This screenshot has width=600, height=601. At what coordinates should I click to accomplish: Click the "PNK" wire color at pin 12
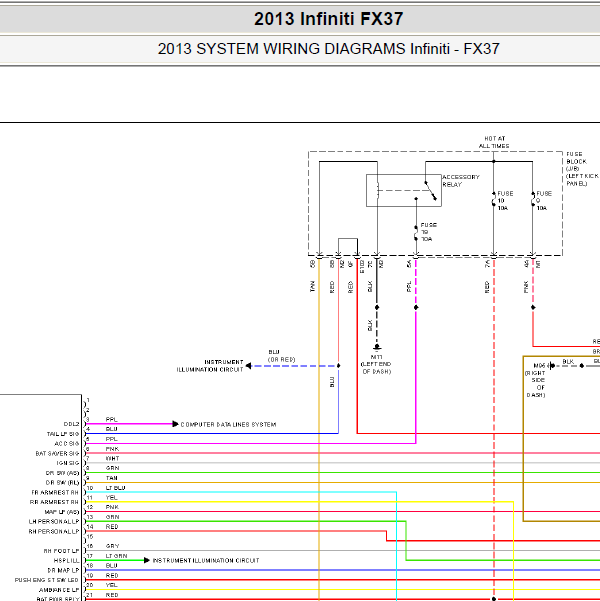coord(112,507)
